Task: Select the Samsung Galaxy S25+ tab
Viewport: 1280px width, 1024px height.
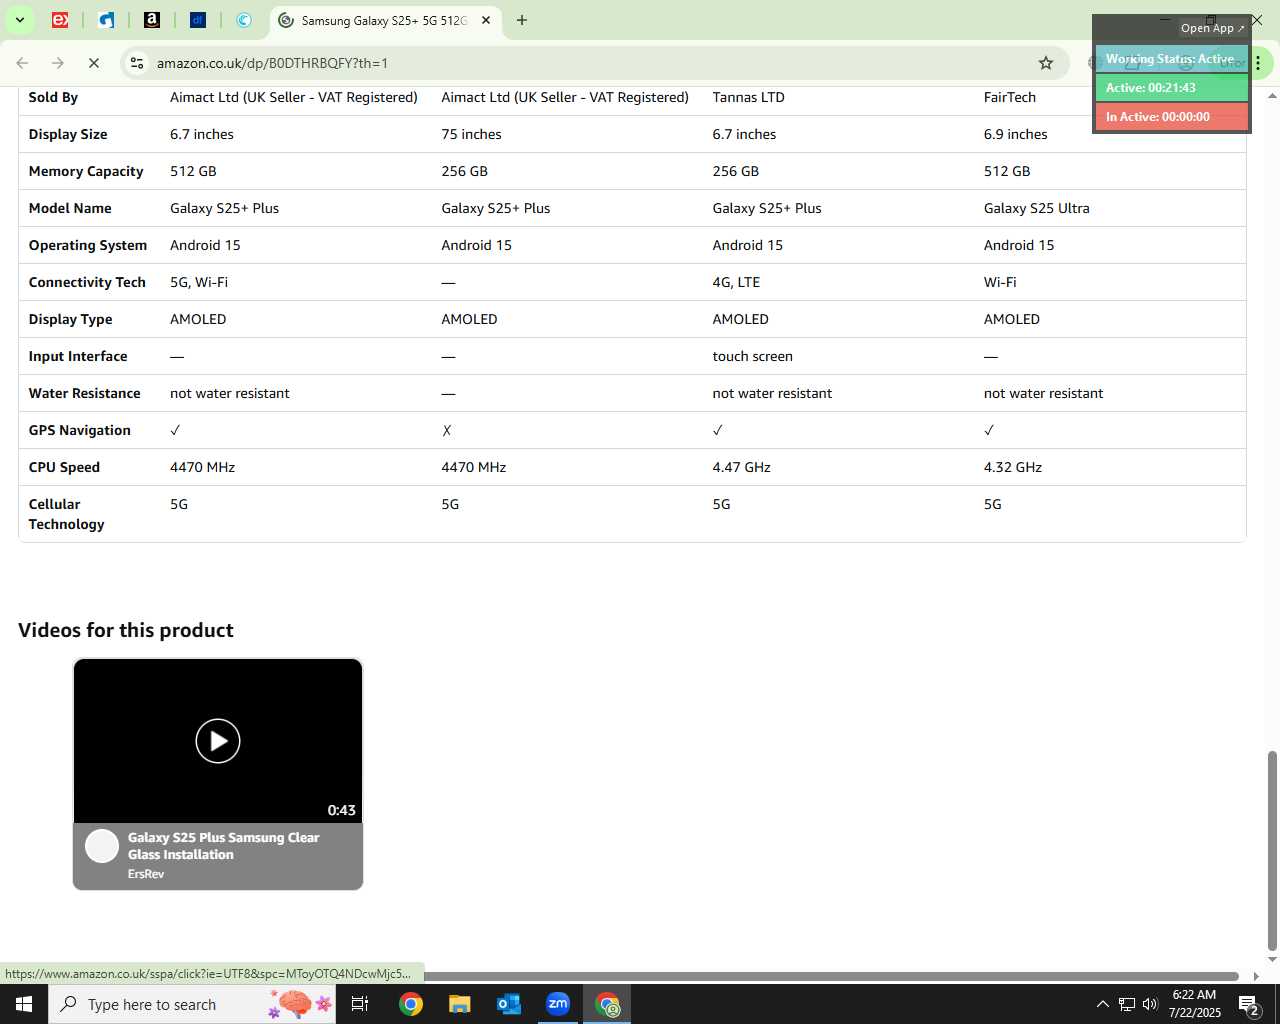Action: pyautogui.click(x=385, y=20)
